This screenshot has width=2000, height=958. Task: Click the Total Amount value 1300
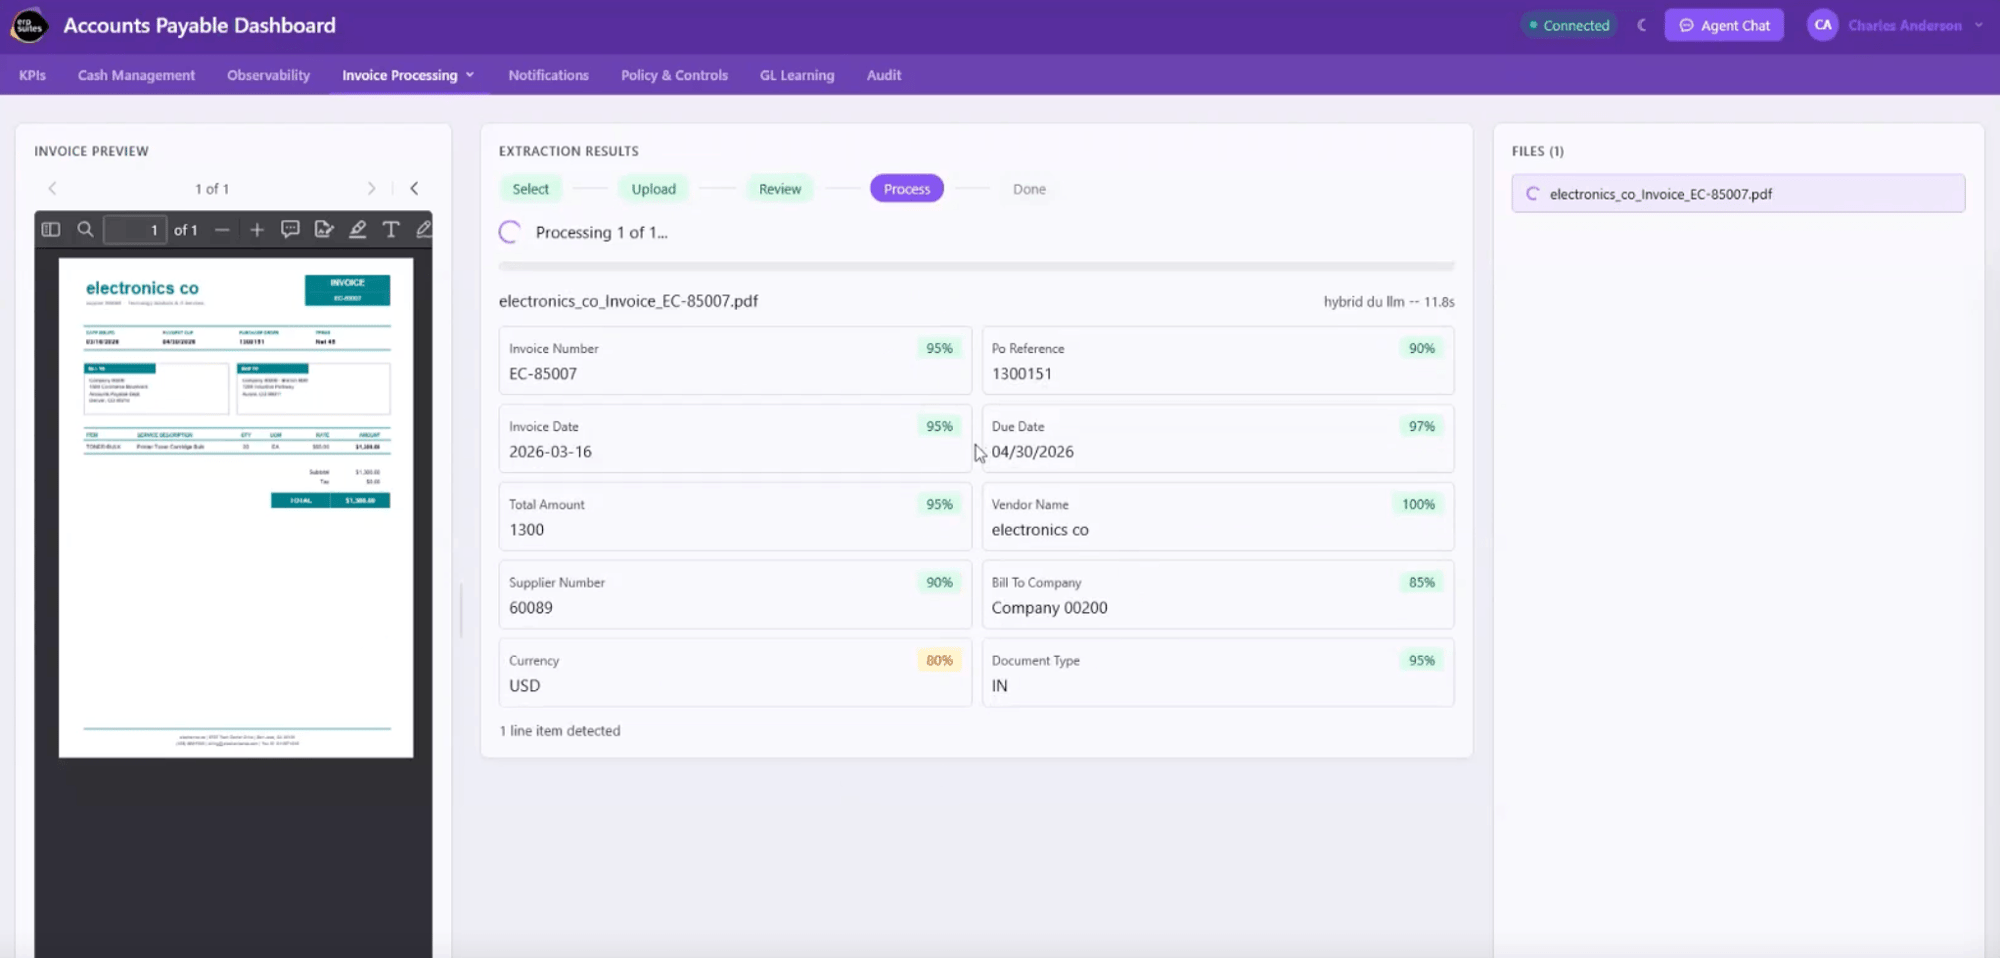coord(526,530)
